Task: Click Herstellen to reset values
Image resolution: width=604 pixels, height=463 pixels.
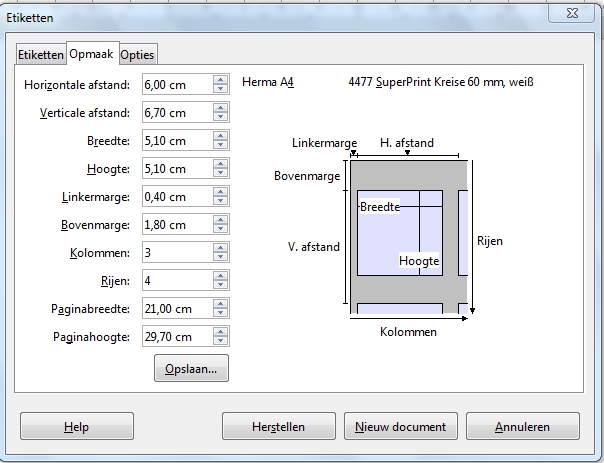Action: [x=278, y=427]
